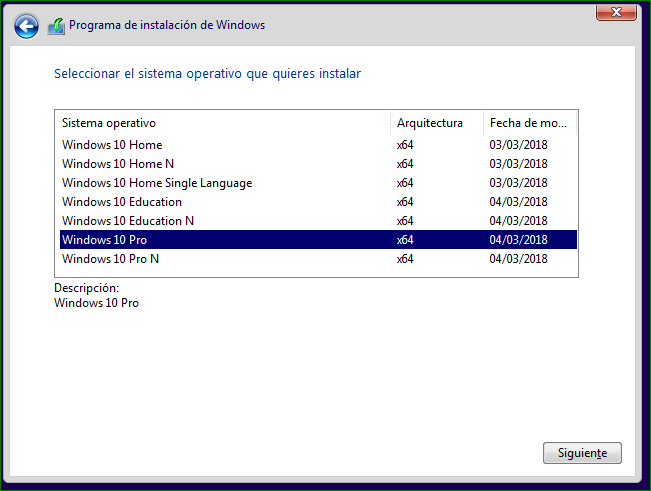Select Windows 10 Home row
The image size is (651, 491).
click(318, 145)
